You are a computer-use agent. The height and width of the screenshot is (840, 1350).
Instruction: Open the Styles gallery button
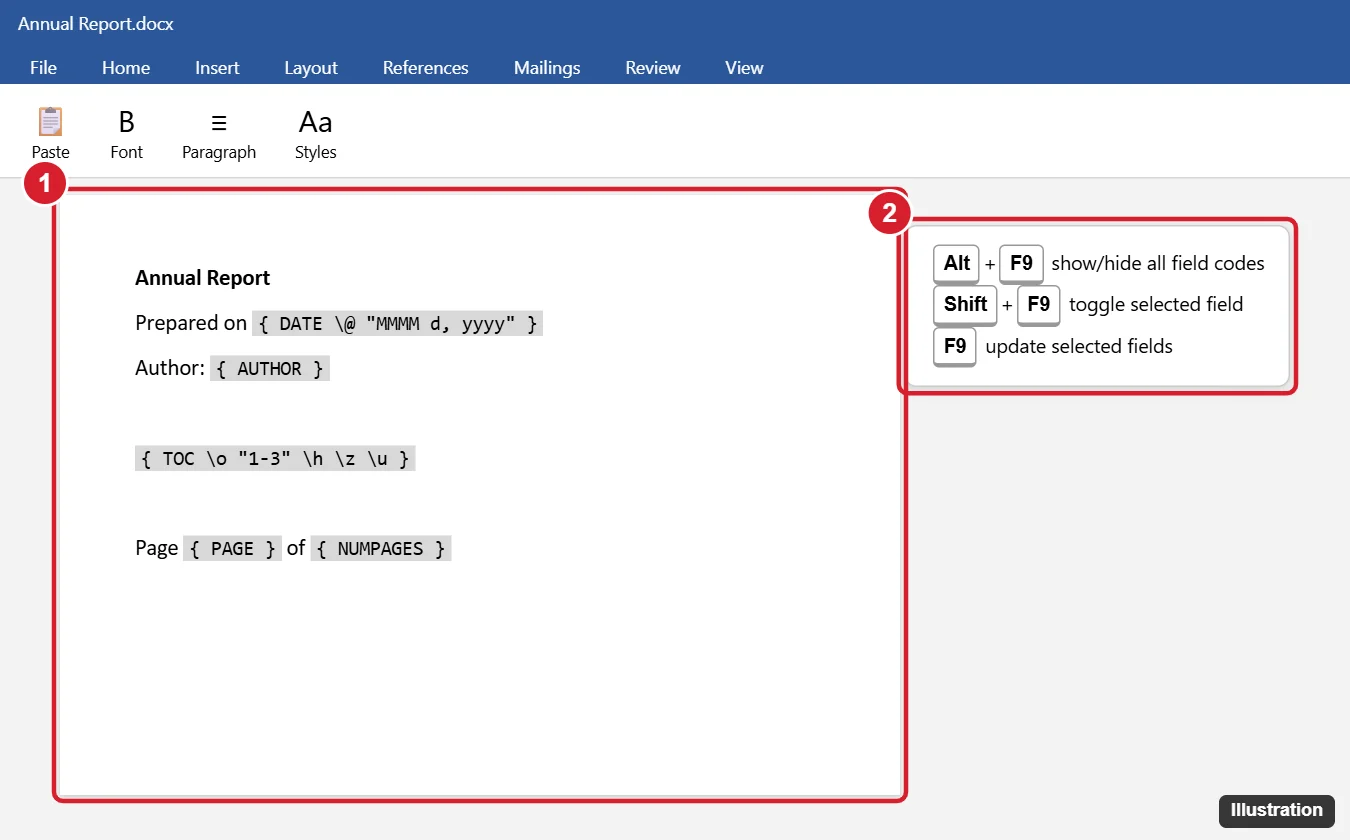[316, 134]
